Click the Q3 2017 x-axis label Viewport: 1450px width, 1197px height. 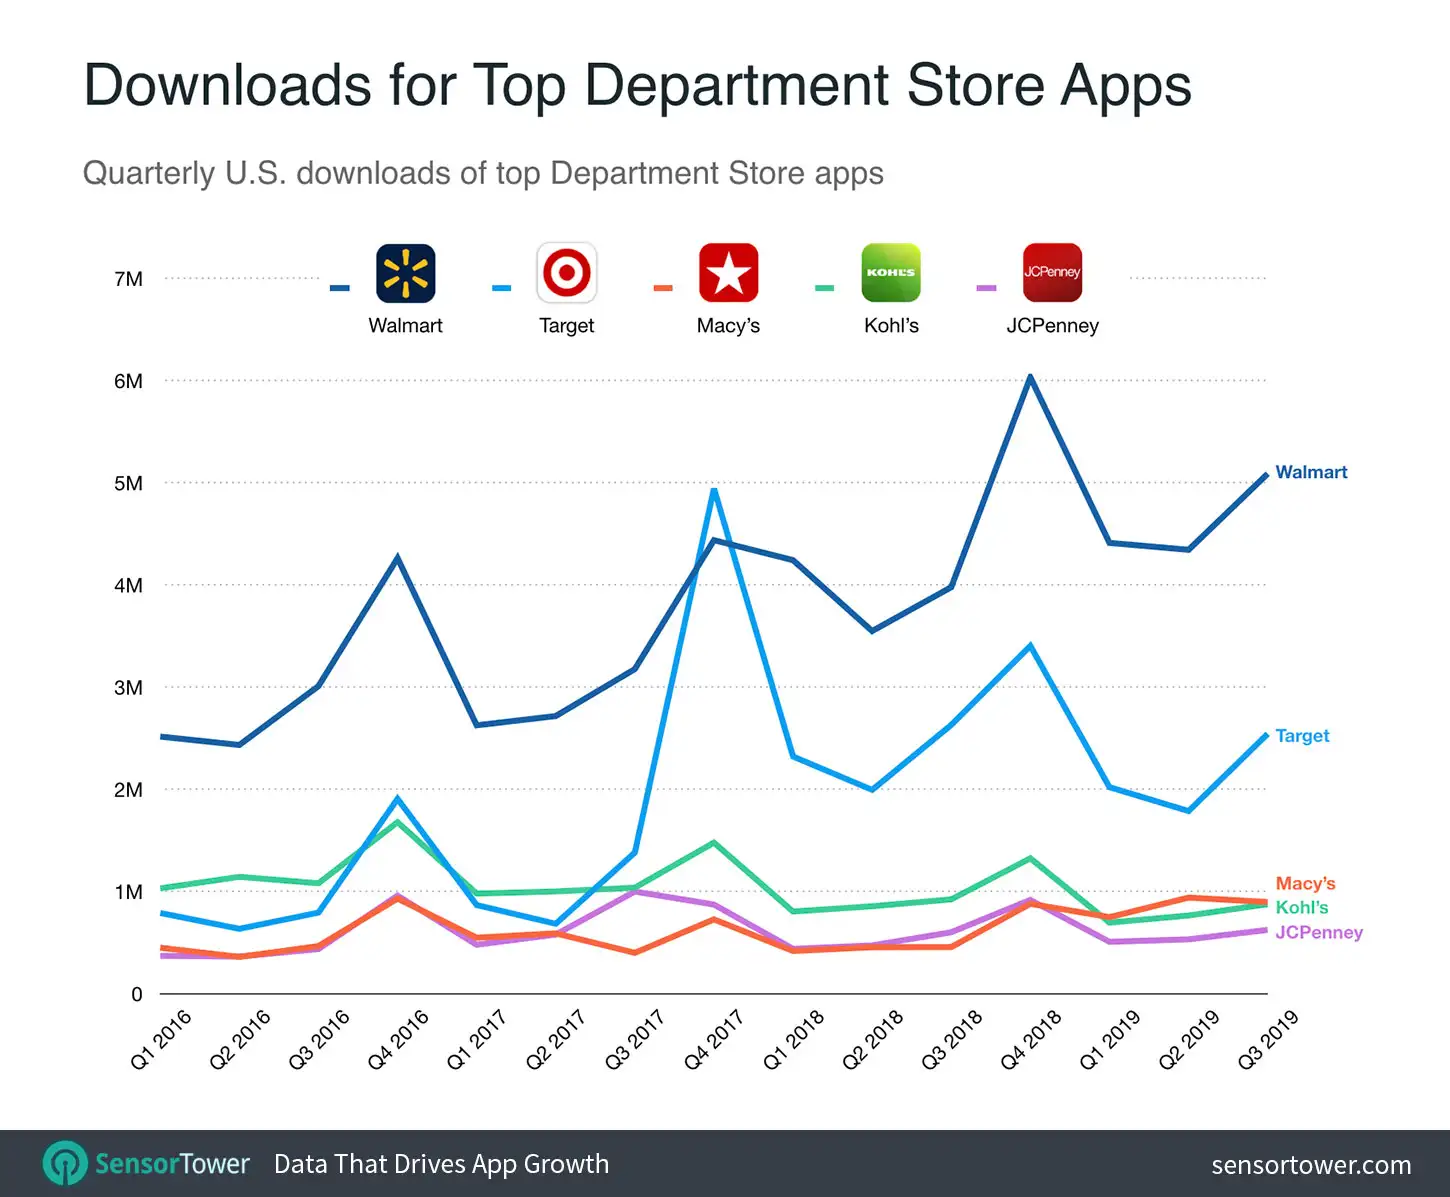pos(635,1040)
